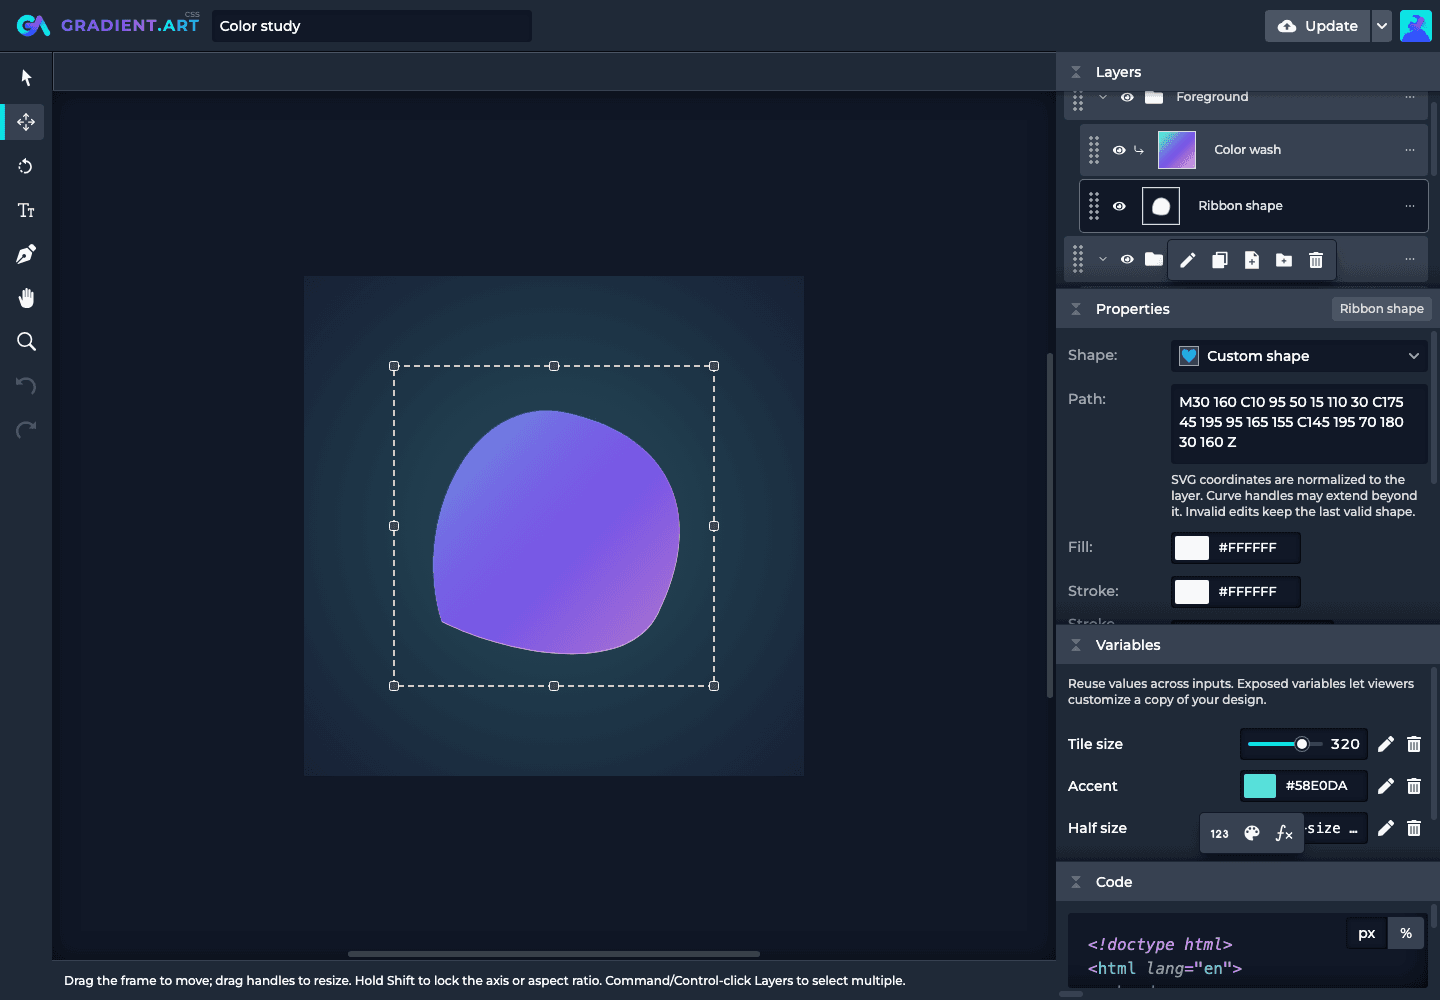Open the user avatar menu
Viewport: 1440px width, 1000px height.
[x=1416, y=26]
